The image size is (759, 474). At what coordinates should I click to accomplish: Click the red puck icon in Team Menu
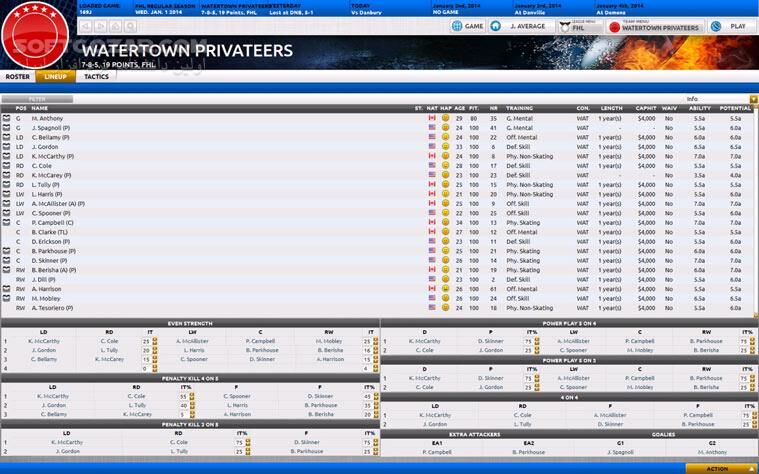tap(614, 27)
